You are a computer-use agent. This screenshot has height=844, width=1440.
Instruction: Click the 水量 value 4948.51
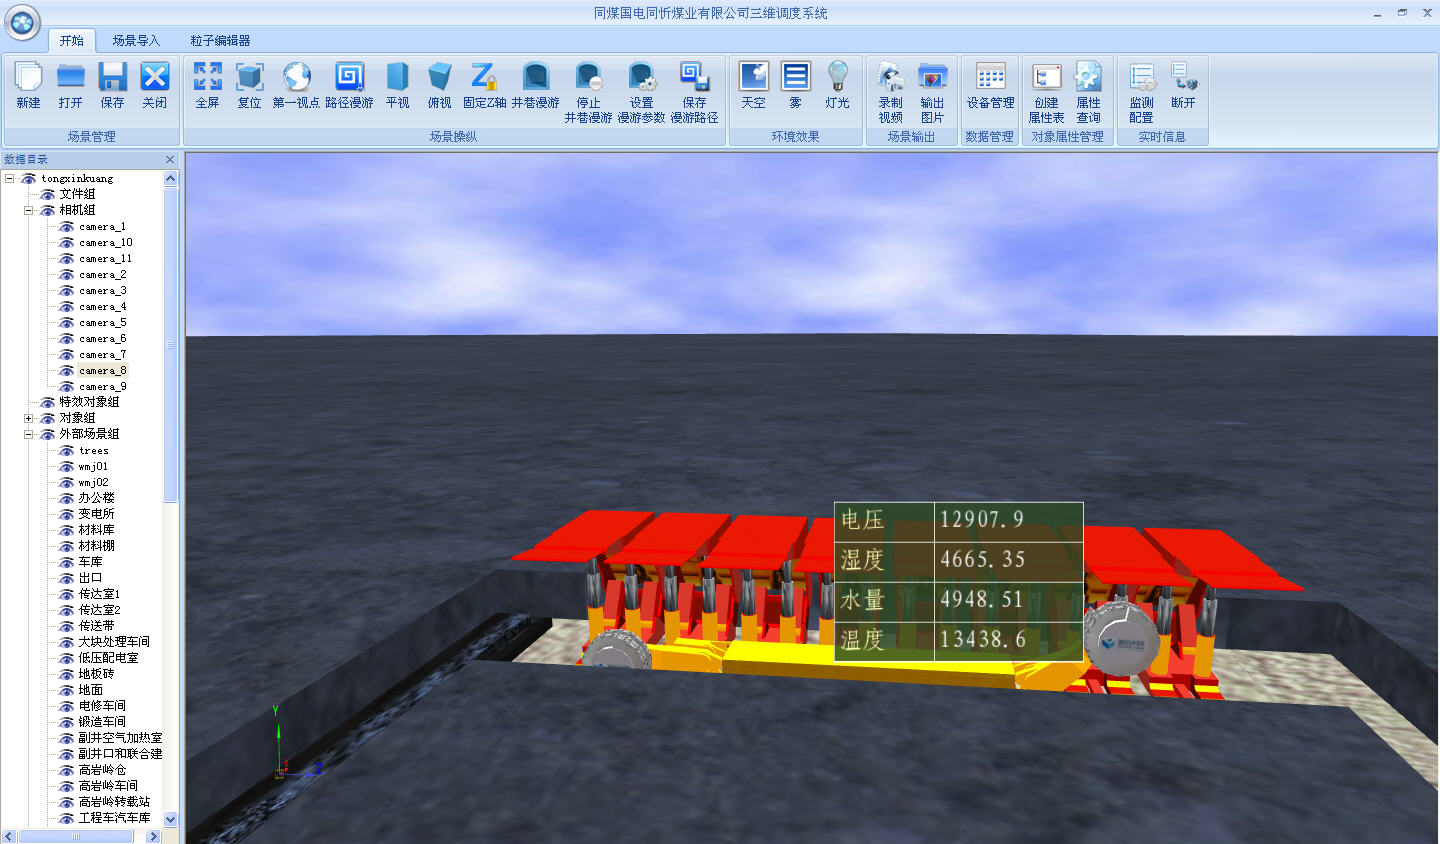click(981, 599)
